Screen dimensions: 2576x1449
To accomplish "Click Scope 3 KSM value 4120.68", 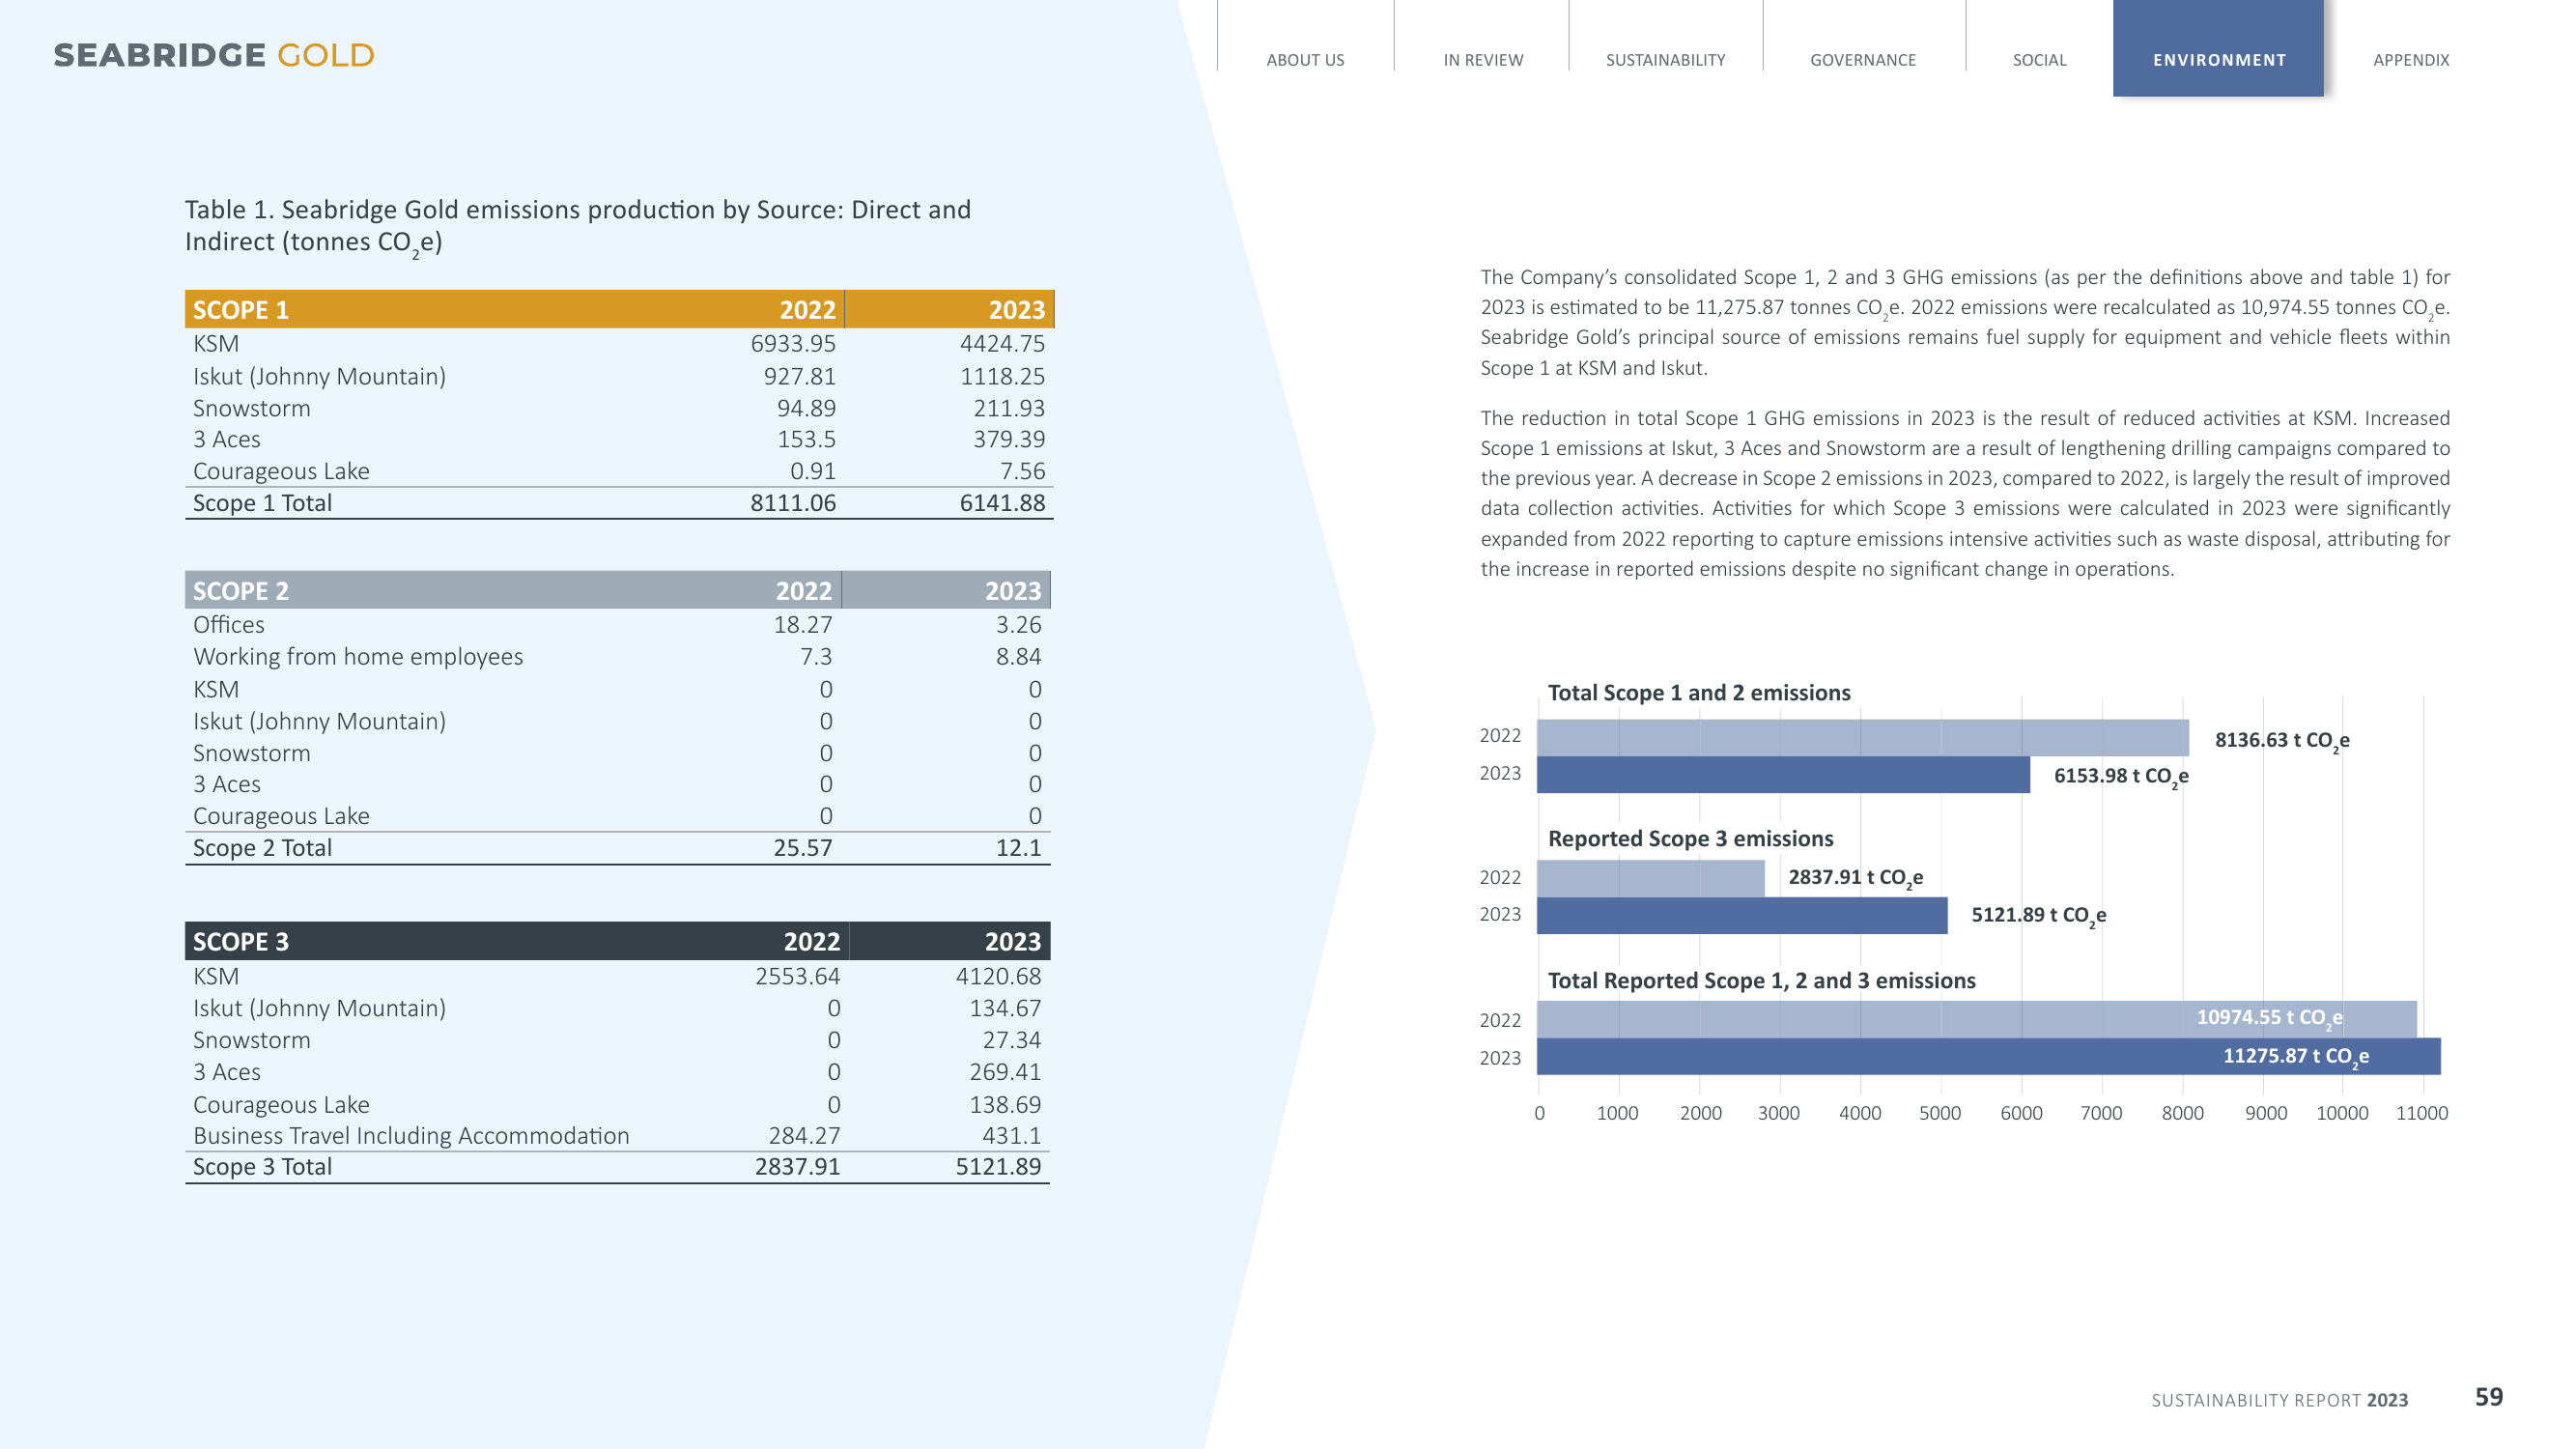I will (x=998, y=976).
